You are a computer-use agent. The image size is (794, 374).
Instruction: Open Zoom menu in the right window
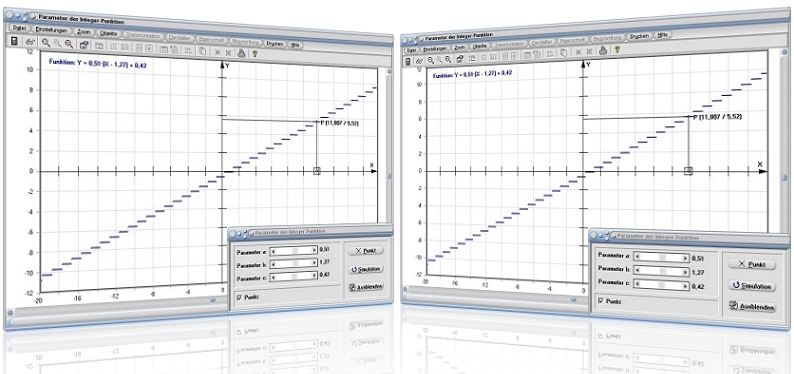(460, 47)
